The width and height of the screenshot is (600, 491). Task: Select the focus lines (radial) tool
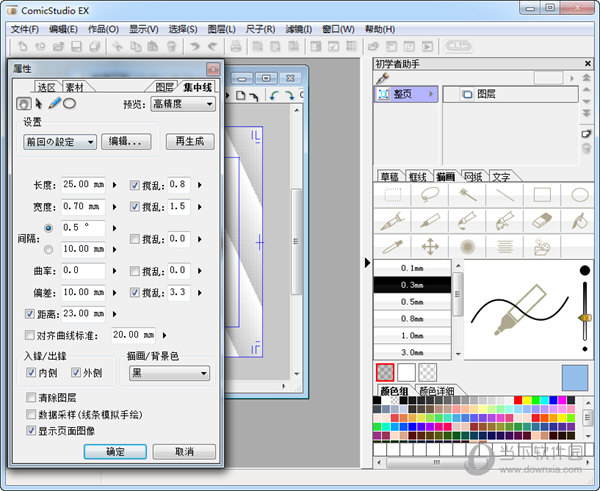coord(467,247)
